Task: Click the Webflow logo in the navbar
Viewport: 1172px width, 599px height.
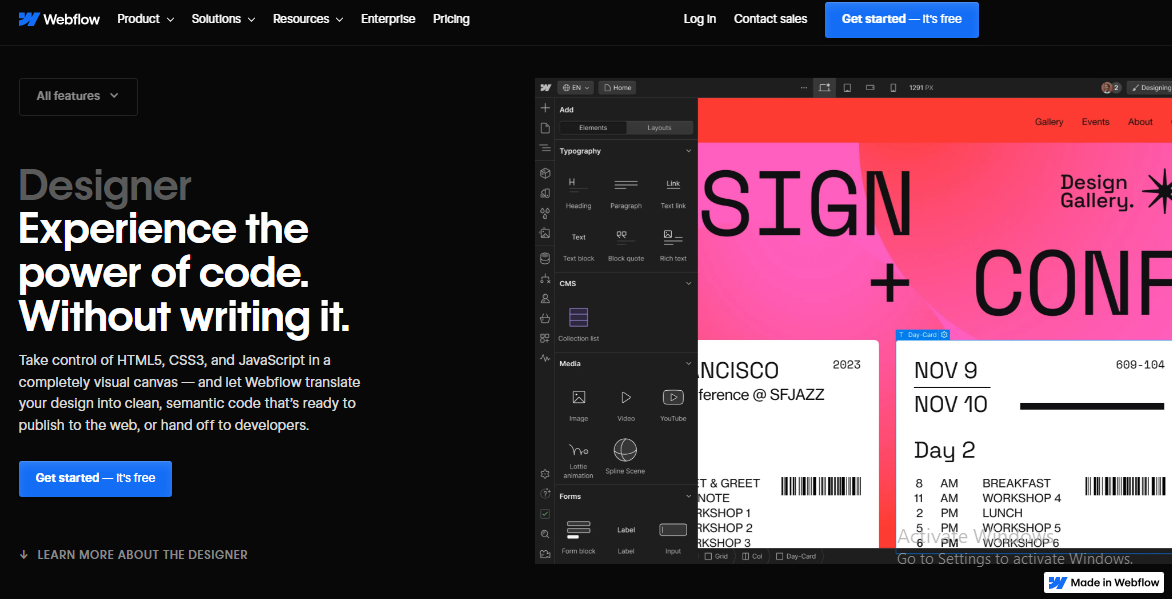Action: 59,19
